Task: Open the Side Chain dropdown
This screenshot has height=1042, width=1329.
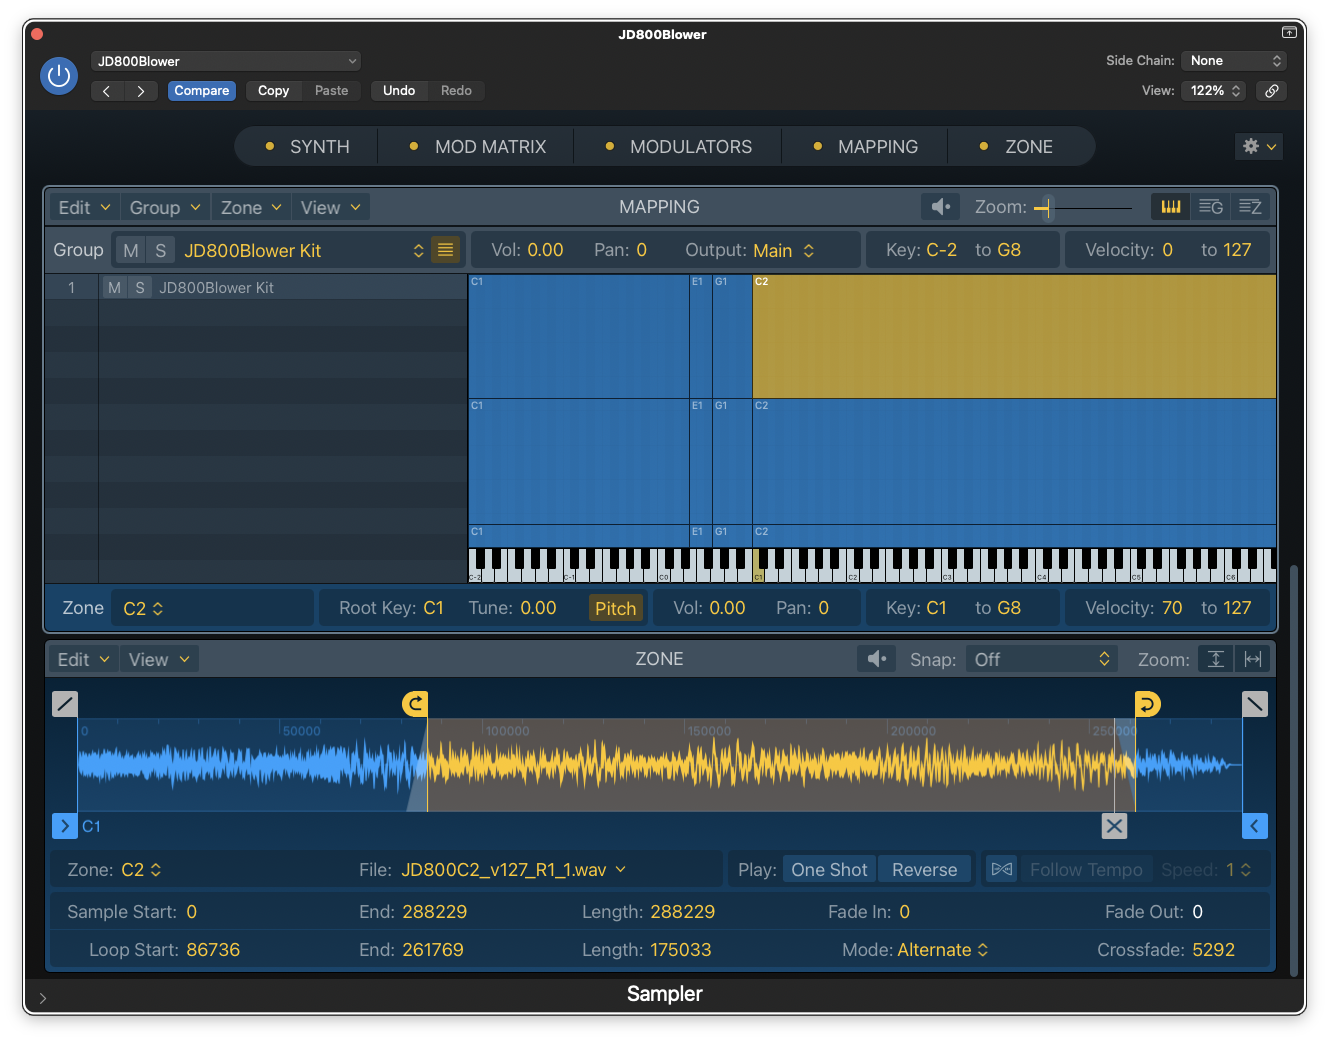Action: point(1234,61)
